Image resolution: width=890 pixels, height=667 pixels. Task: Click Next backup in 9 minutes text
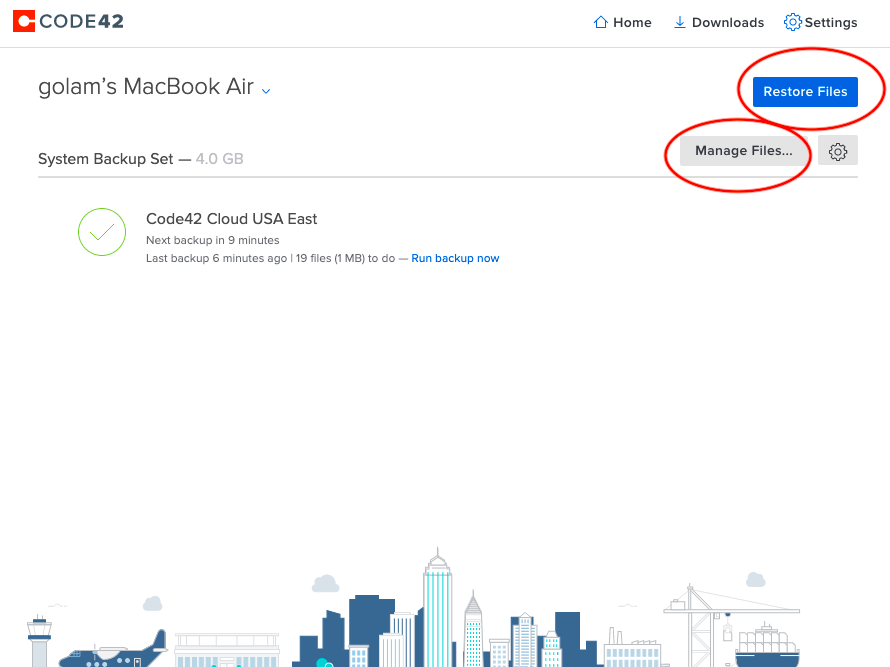pos(213,240)
